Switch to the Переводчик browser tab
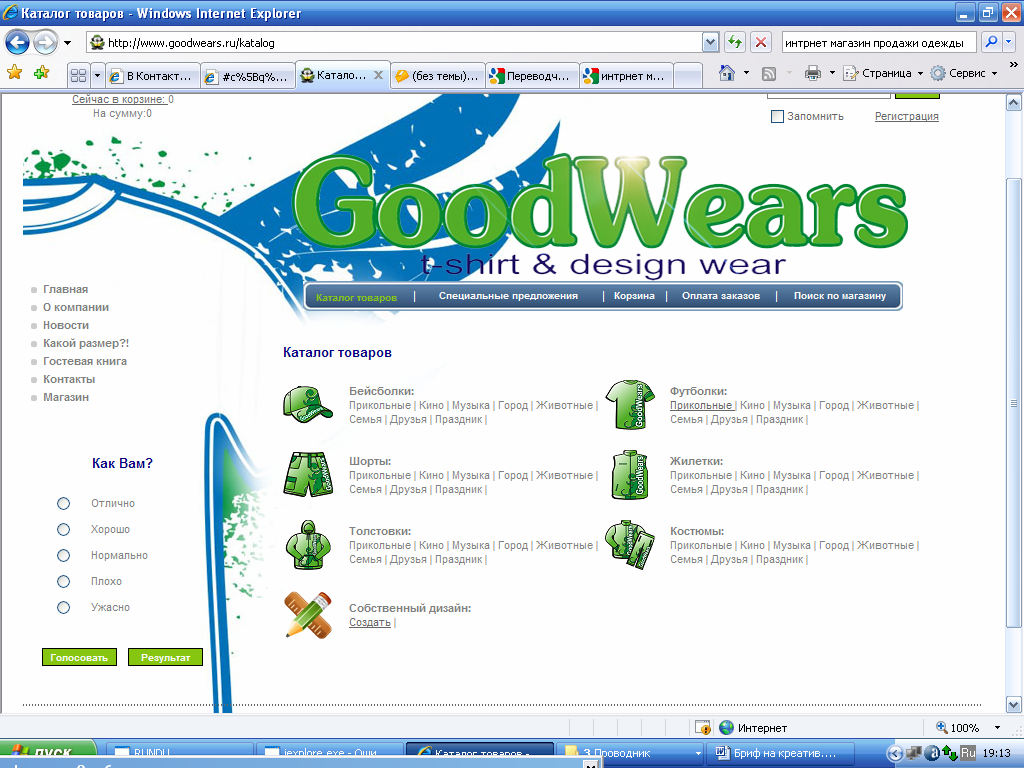Viewport: 1024px width, 768px height. (x=532, y=76)
